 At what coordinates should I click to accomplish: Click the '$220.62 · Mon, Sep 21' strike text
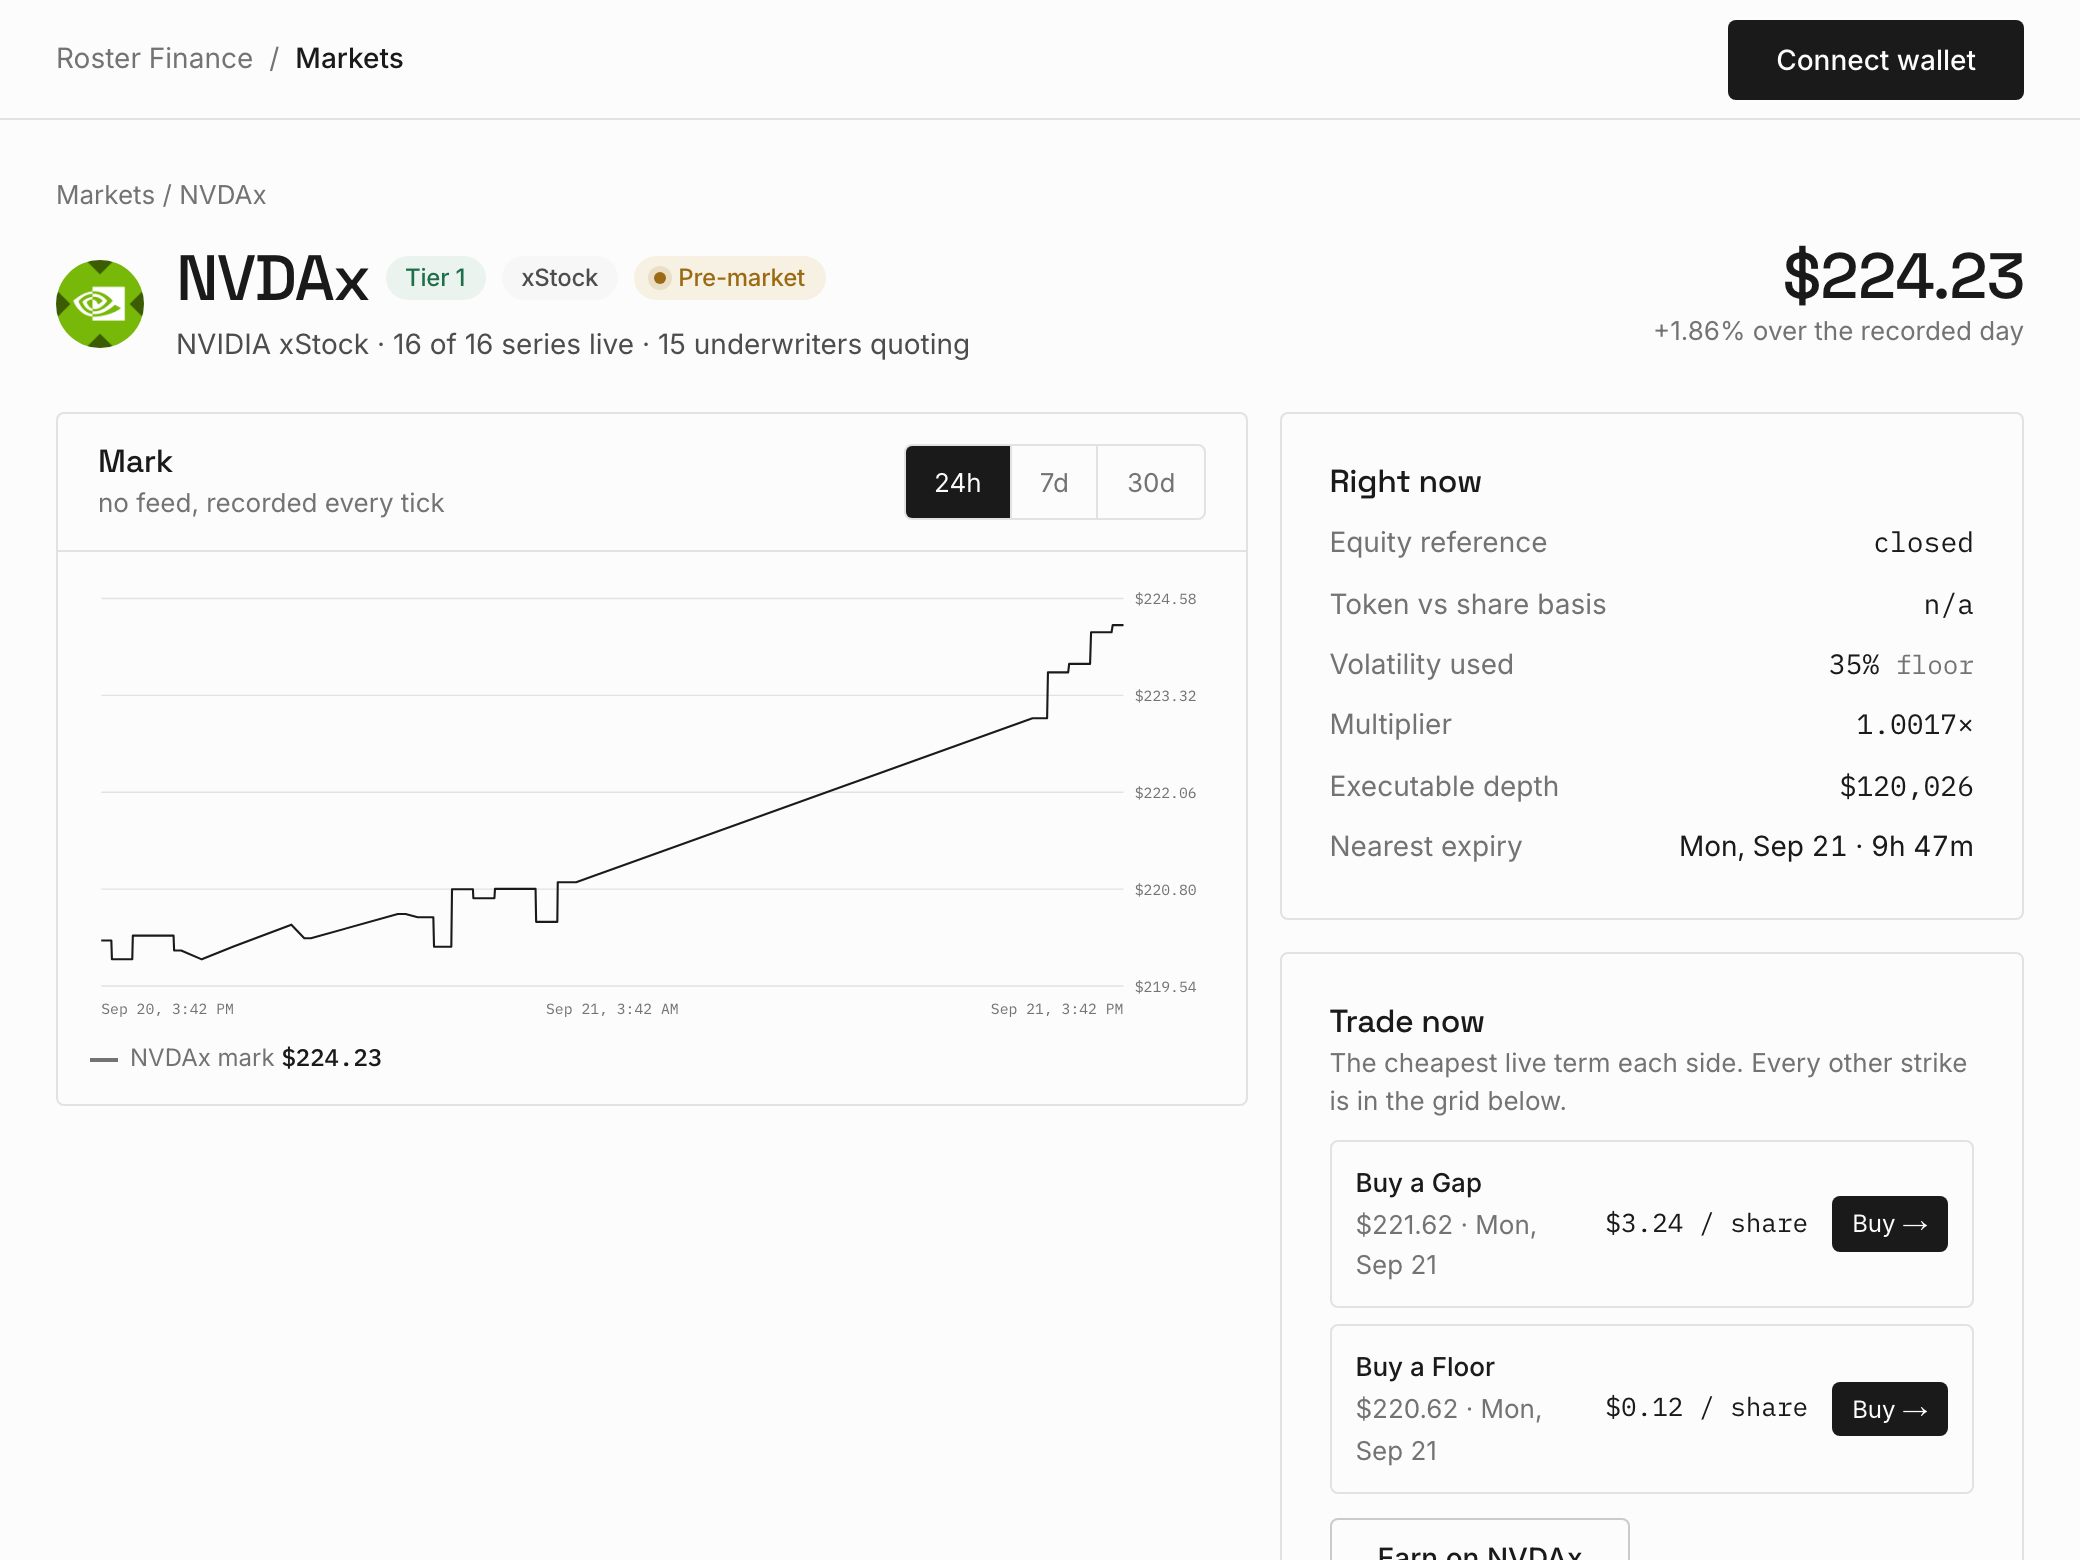[x=1449, y=1430]
